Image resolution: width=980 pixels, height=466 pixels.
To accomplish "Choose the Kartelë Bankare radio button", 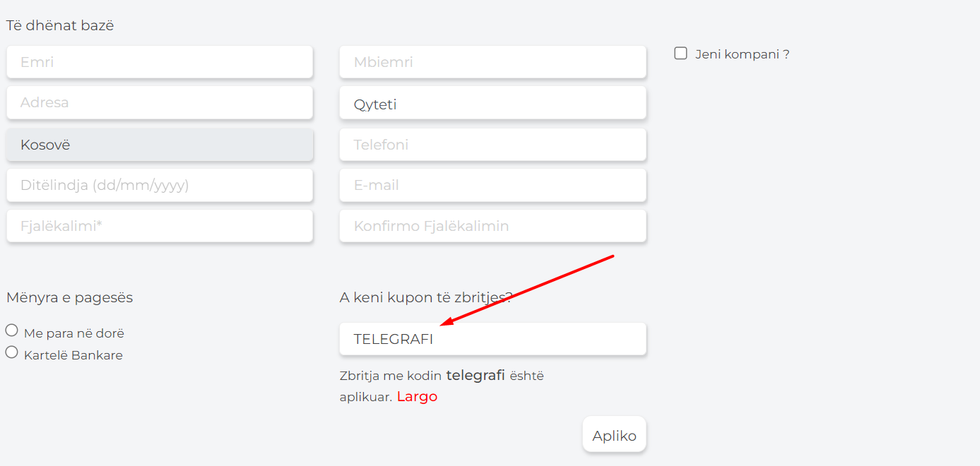I will tap(12, 352).
